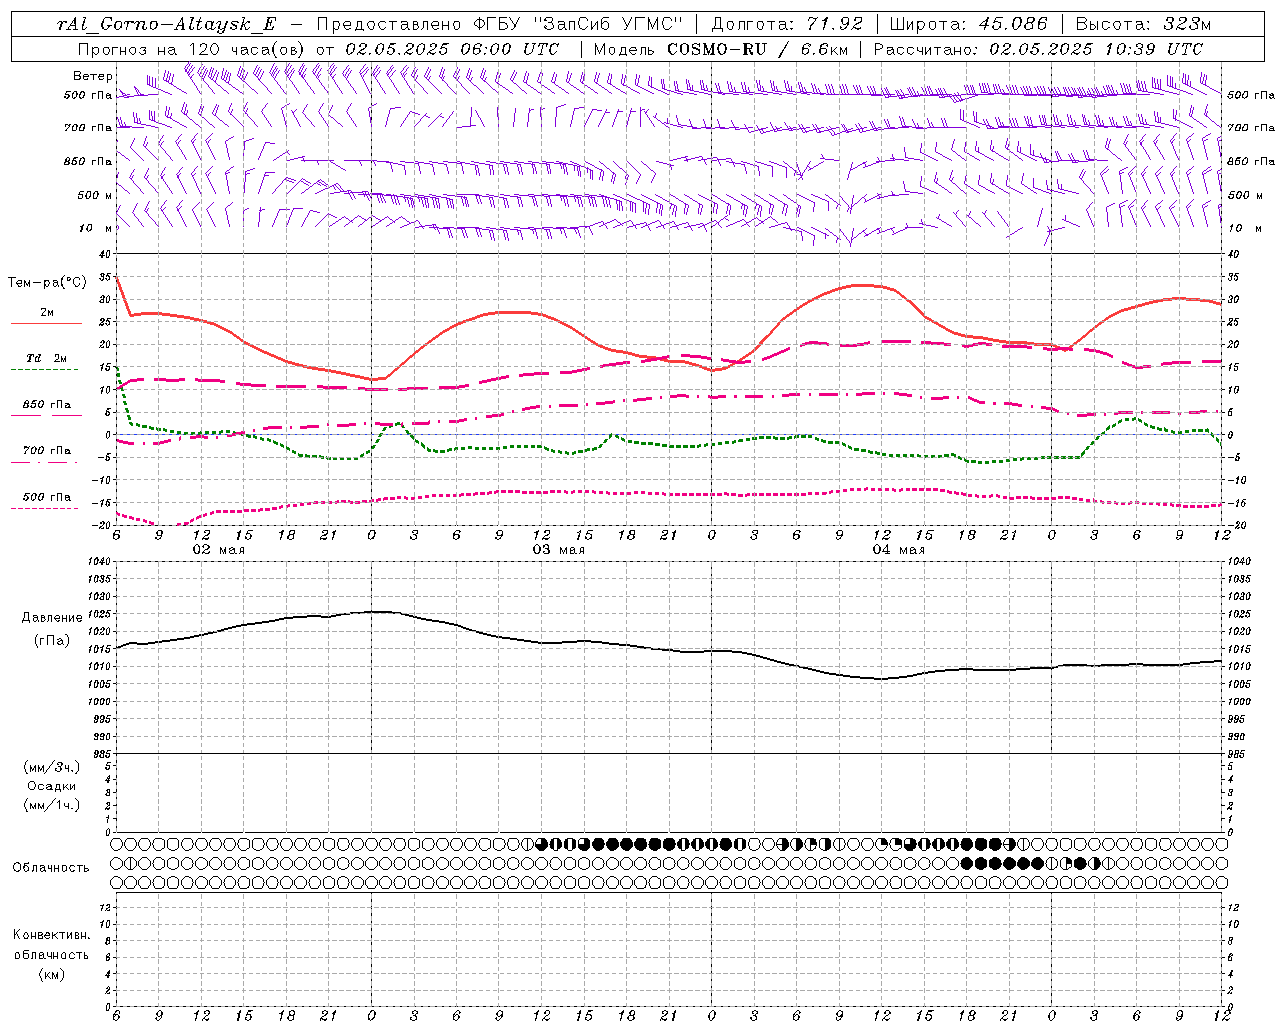Viewport: 1280px width, 1024px height.
Task: Click 1040 on the left pressure axis
Action: tap(100, 562)
